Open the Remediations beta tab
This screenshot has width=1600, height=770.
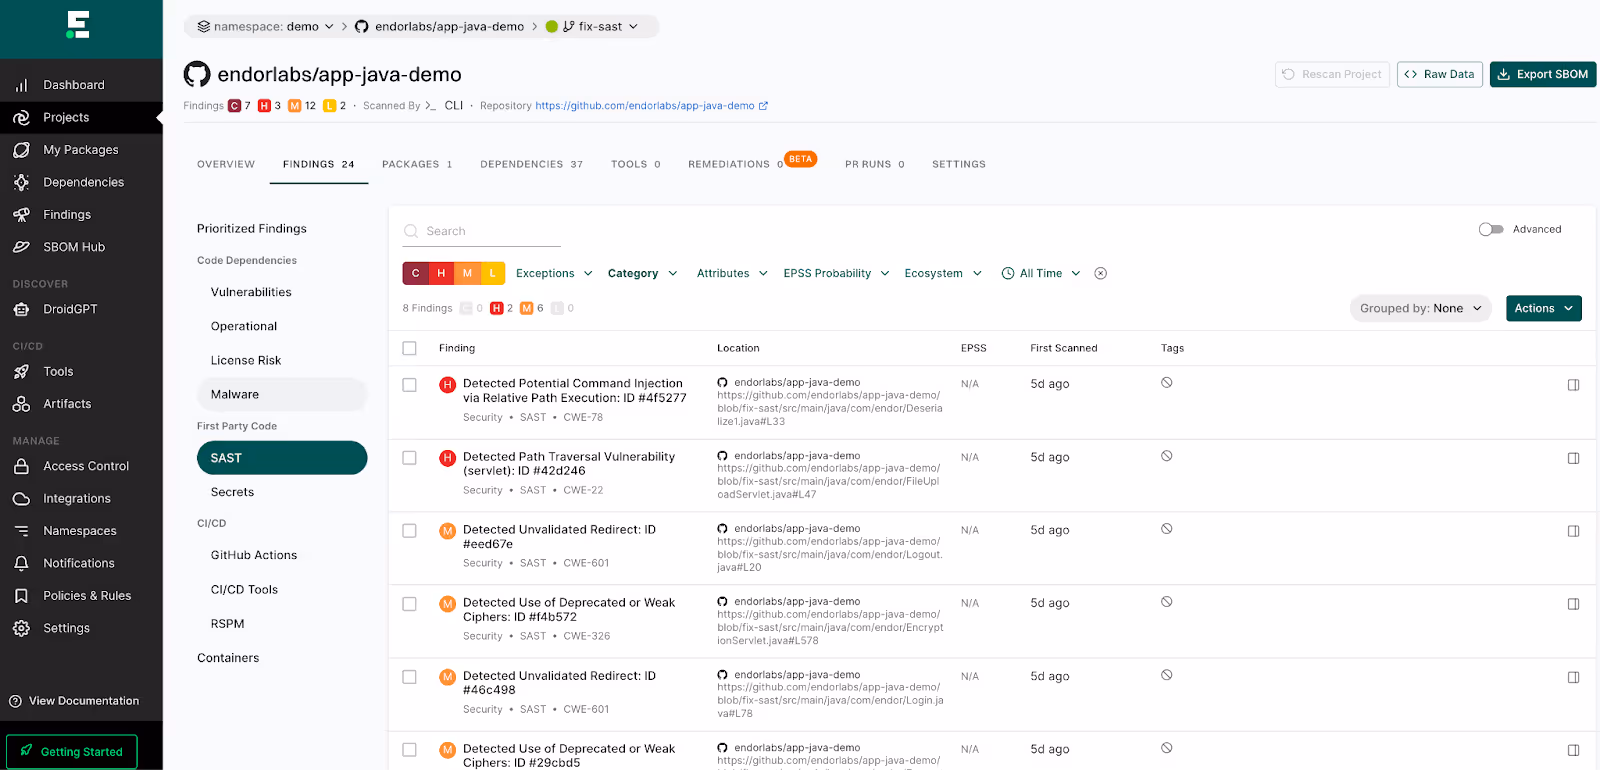coord(752,163)
